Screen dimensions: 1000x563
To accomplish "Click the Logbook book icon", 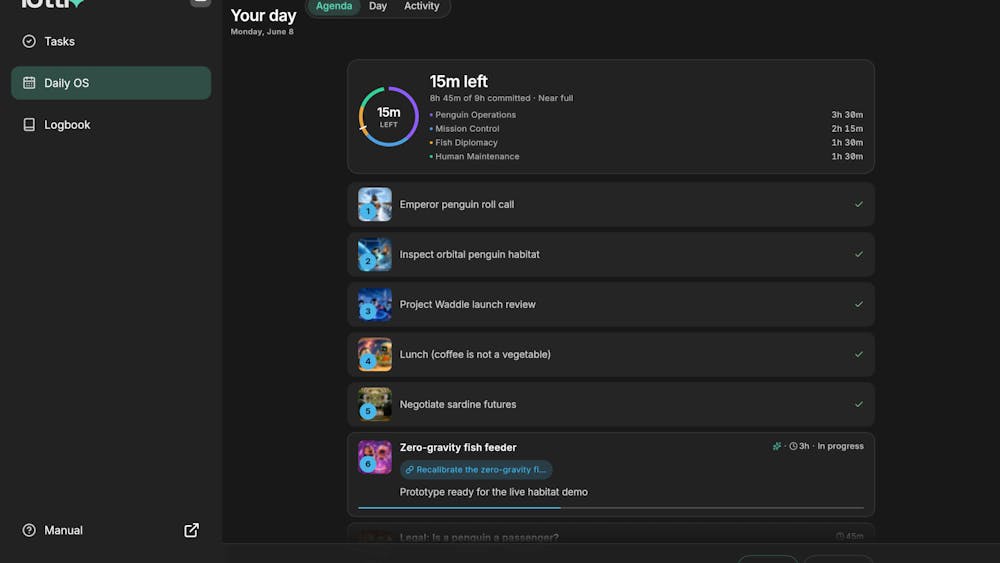I will [x=29, y=125].
